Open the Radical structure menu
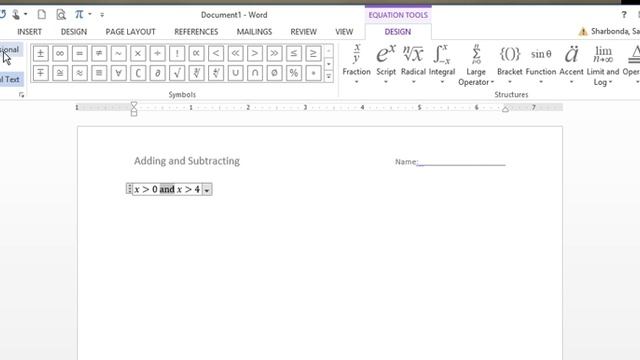 click(x=413, y=64)
